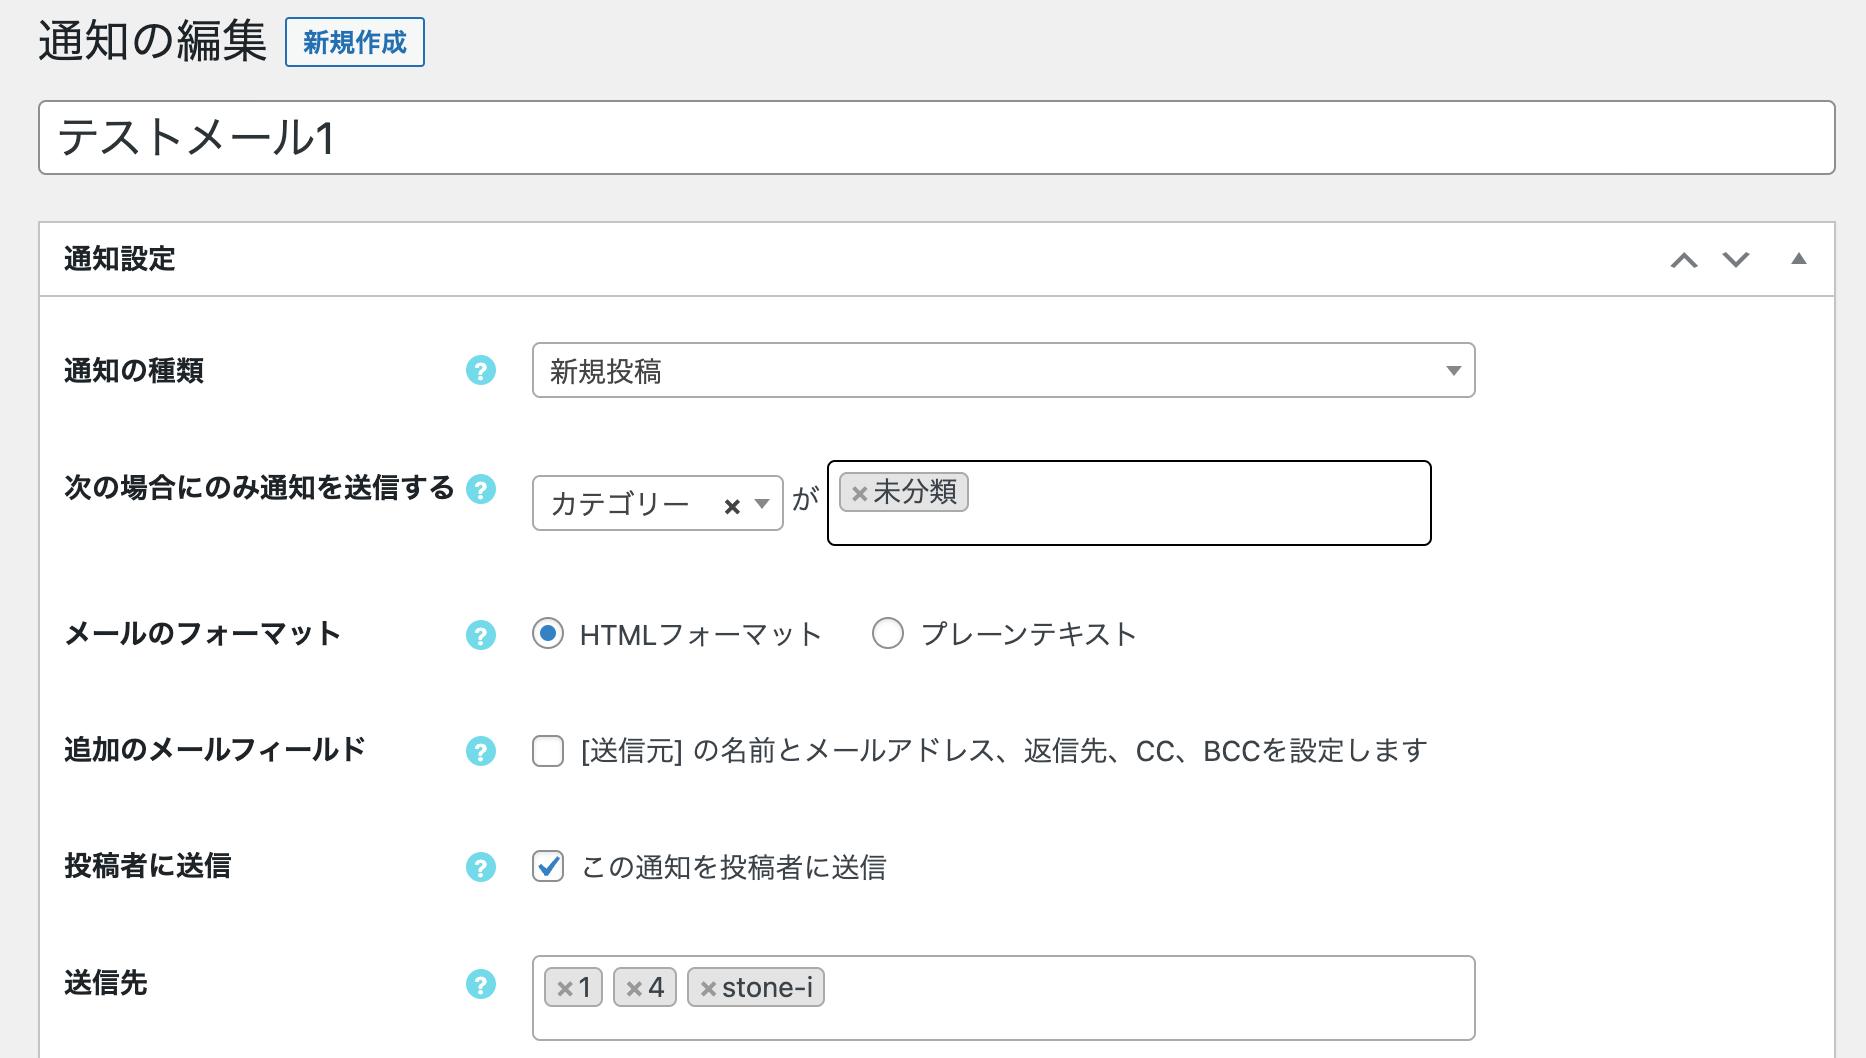Click the 送信先 label

coord(106,983)
